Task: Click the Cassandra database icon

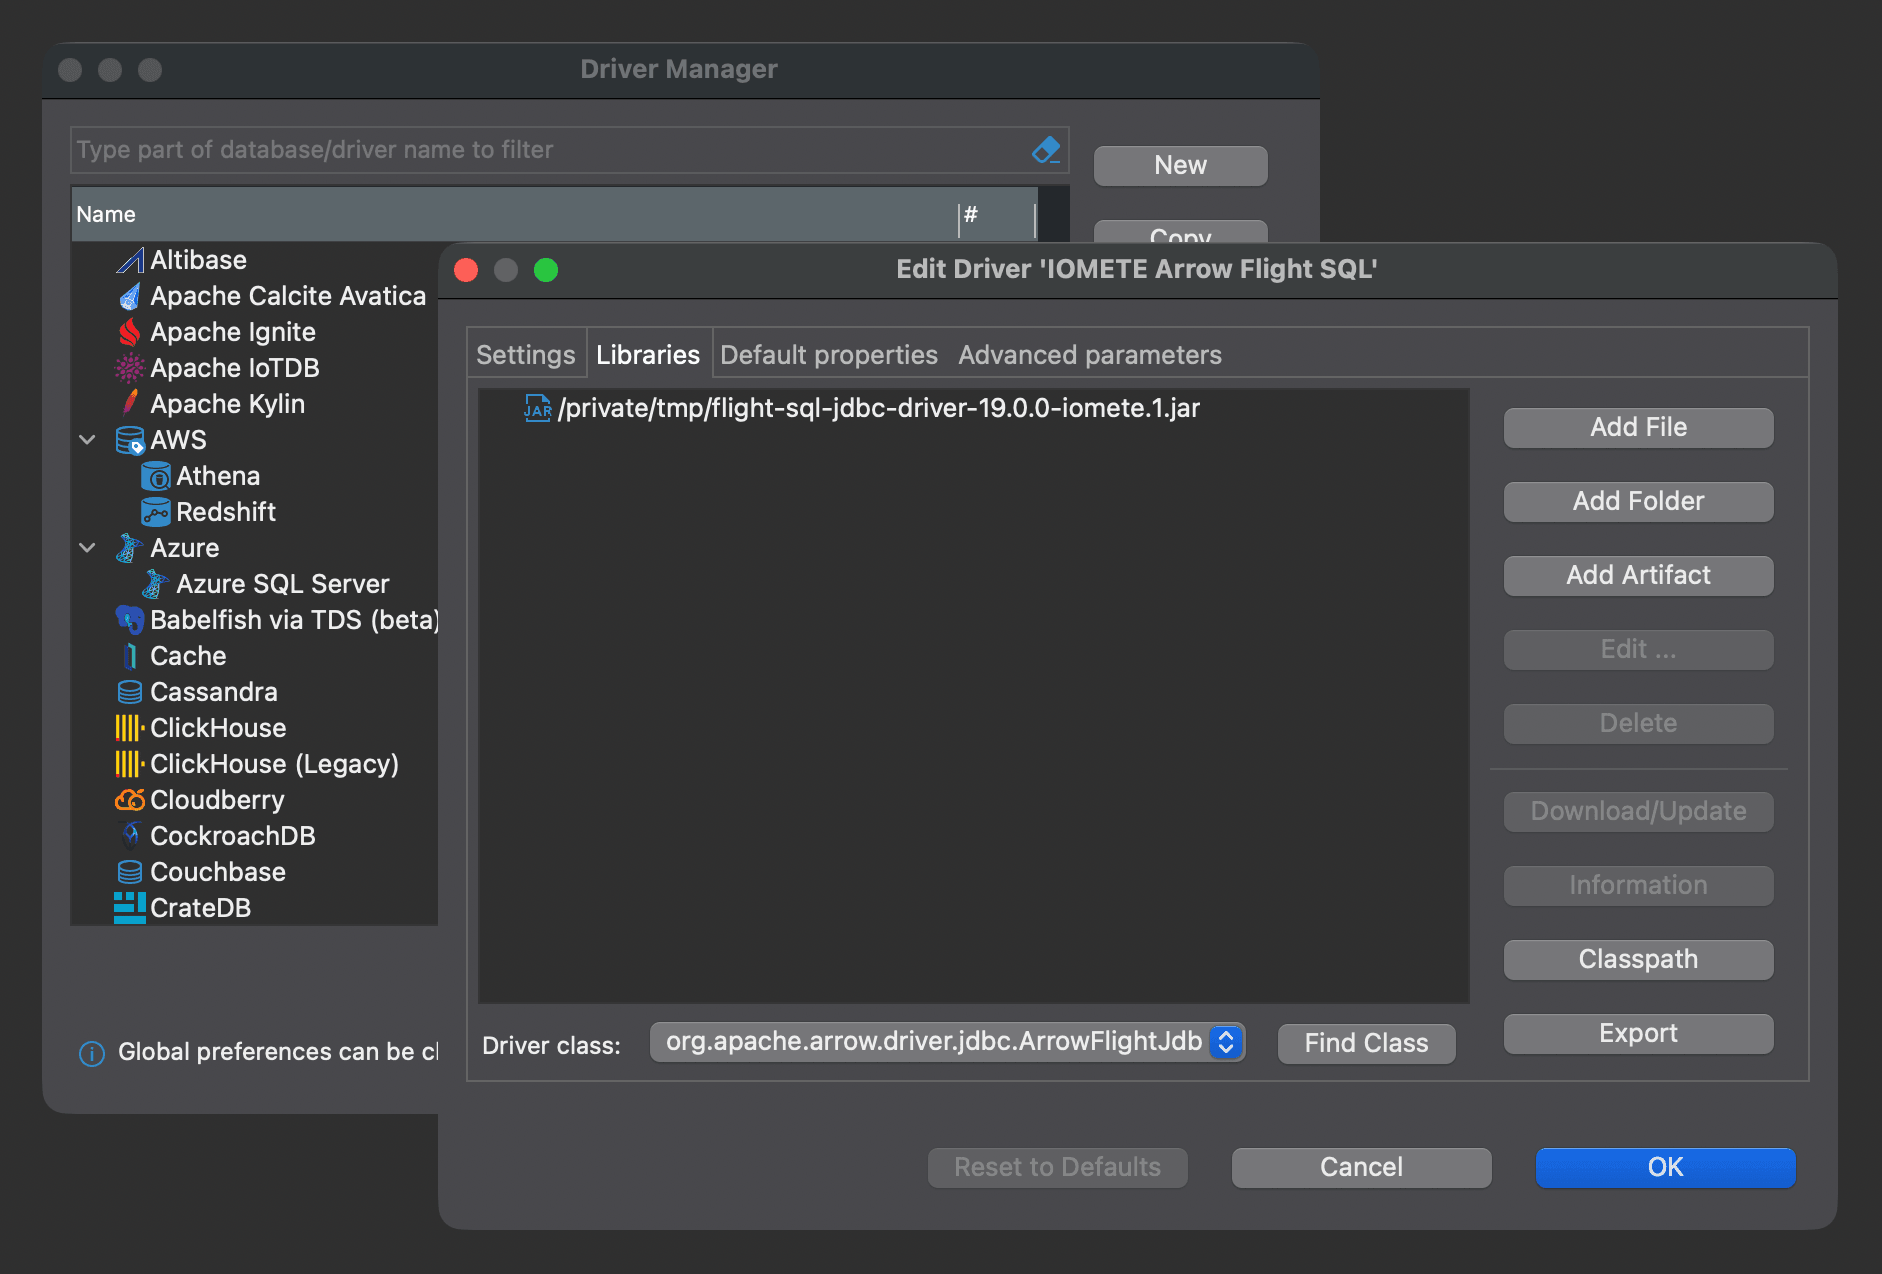Action: pyautogui.click(x=130, y=692)
